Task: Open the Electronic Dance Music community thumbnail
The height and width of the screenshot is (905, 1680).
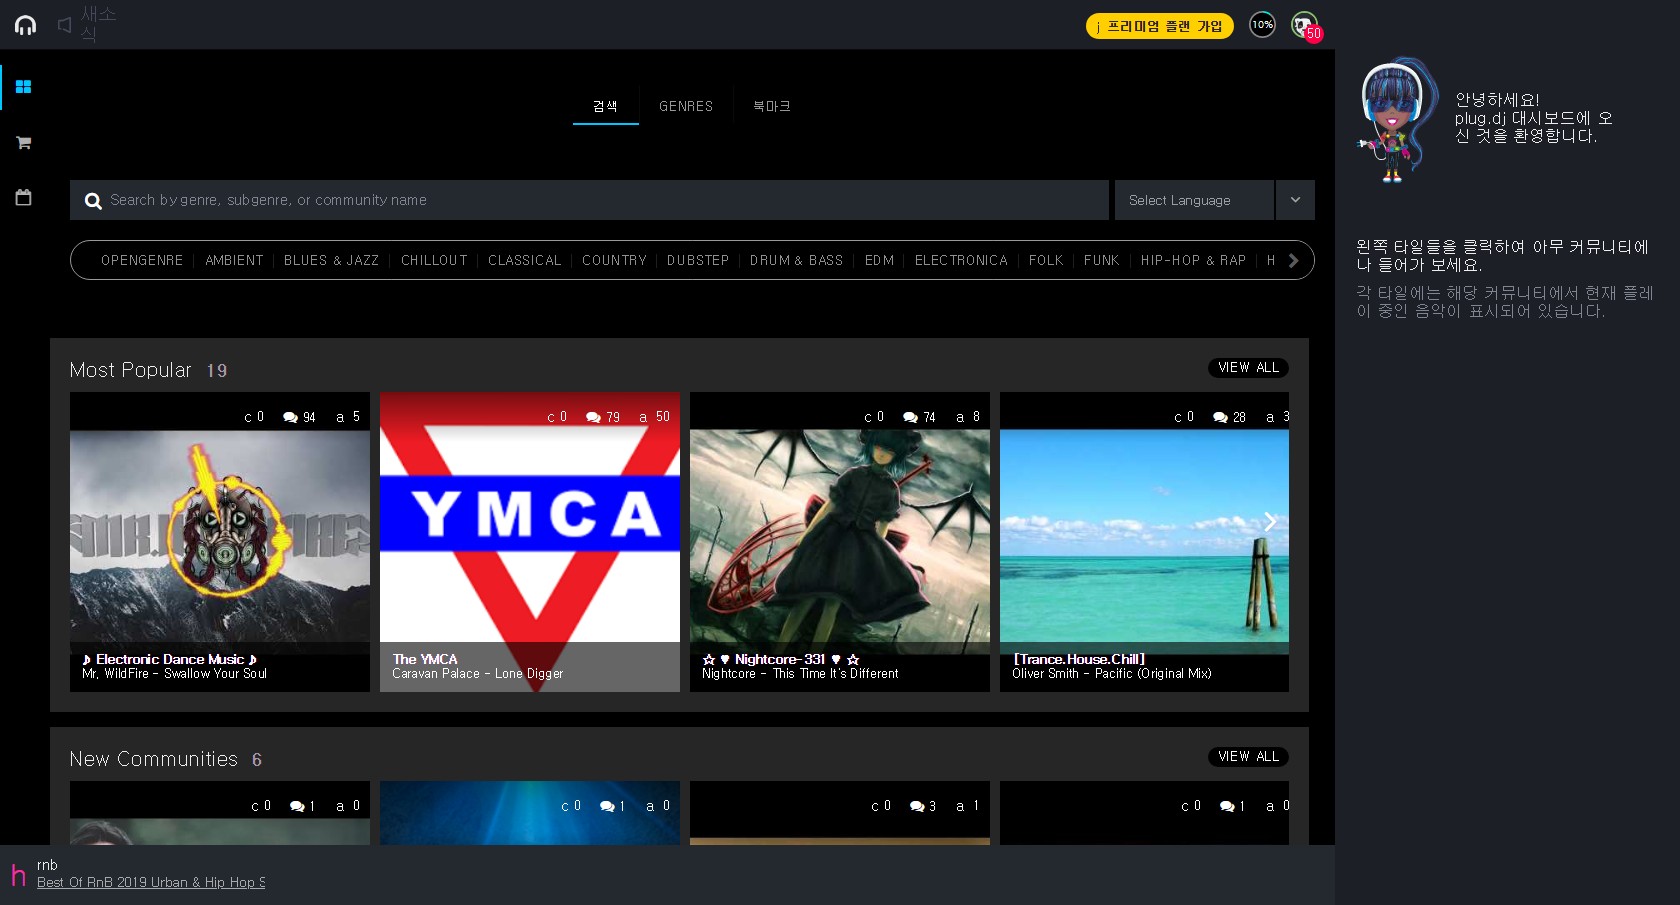Action: point(220,542)
